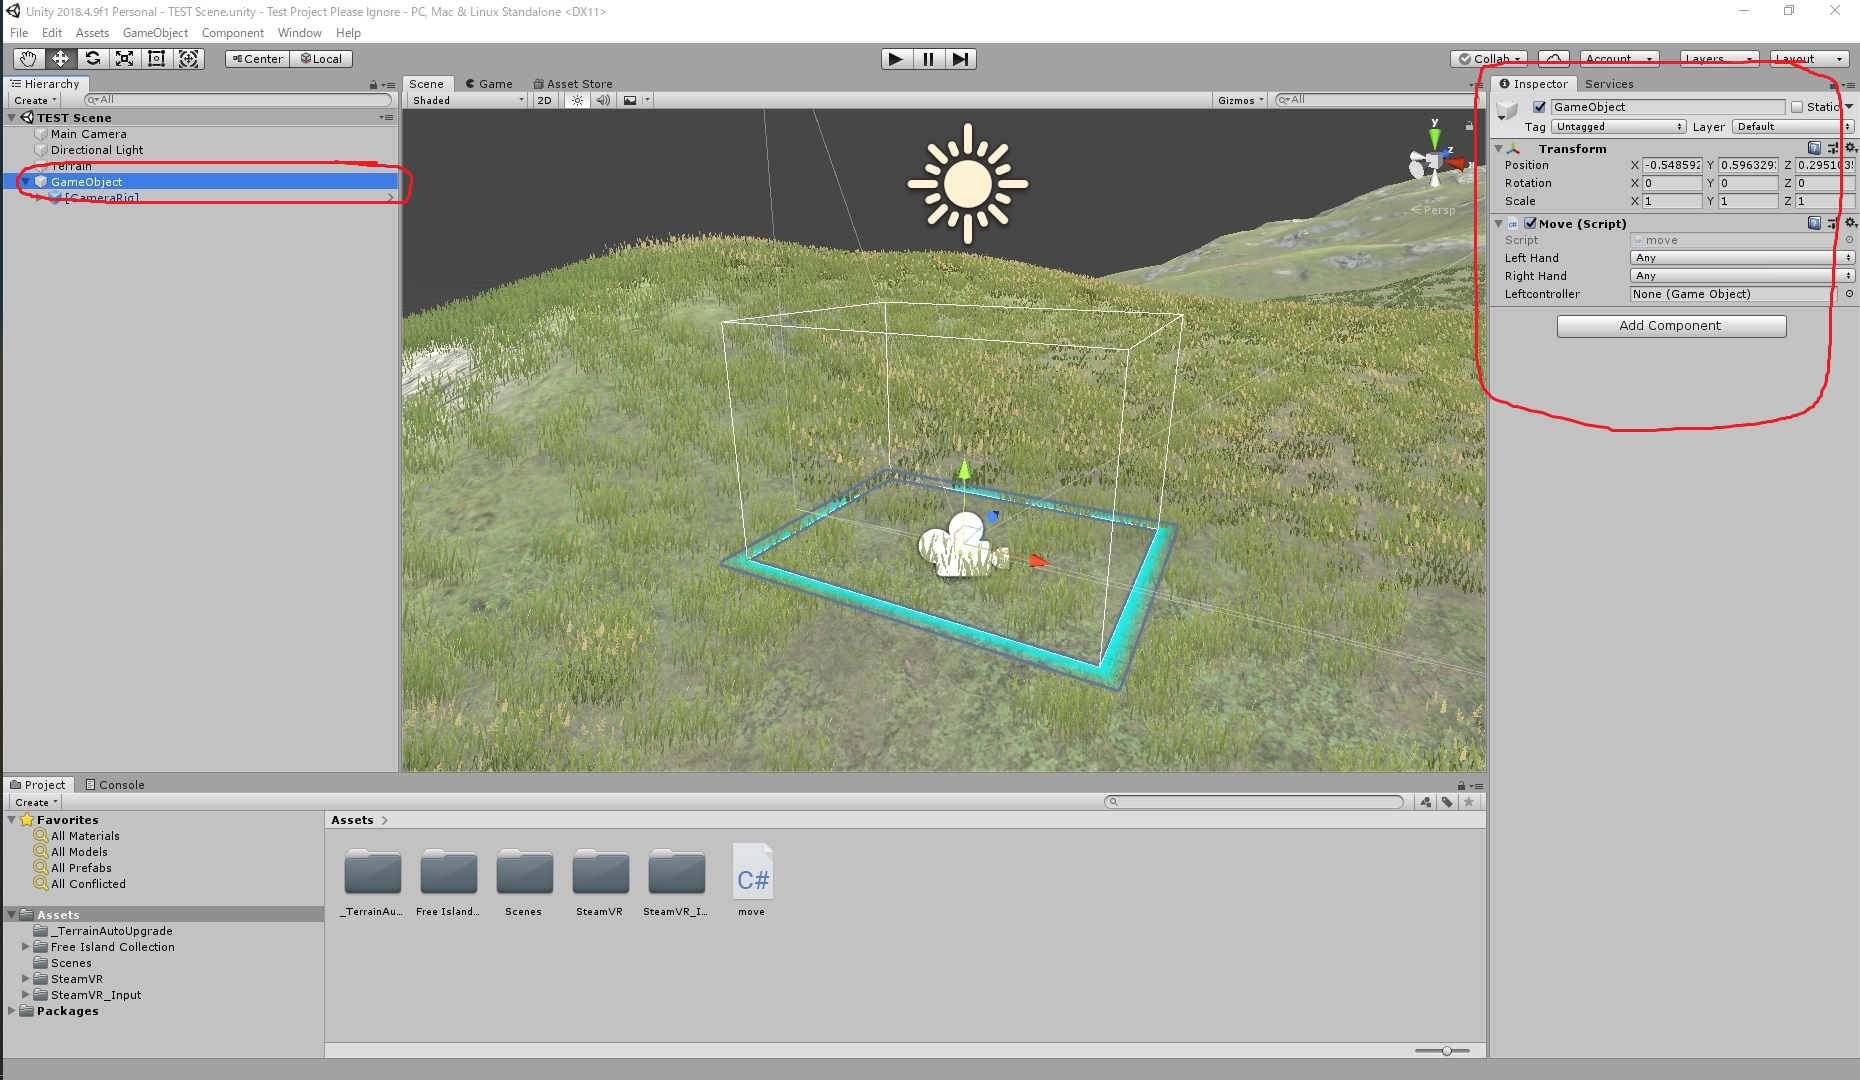
Task: Select the Scale tool
Action: (x=124, y=59)
